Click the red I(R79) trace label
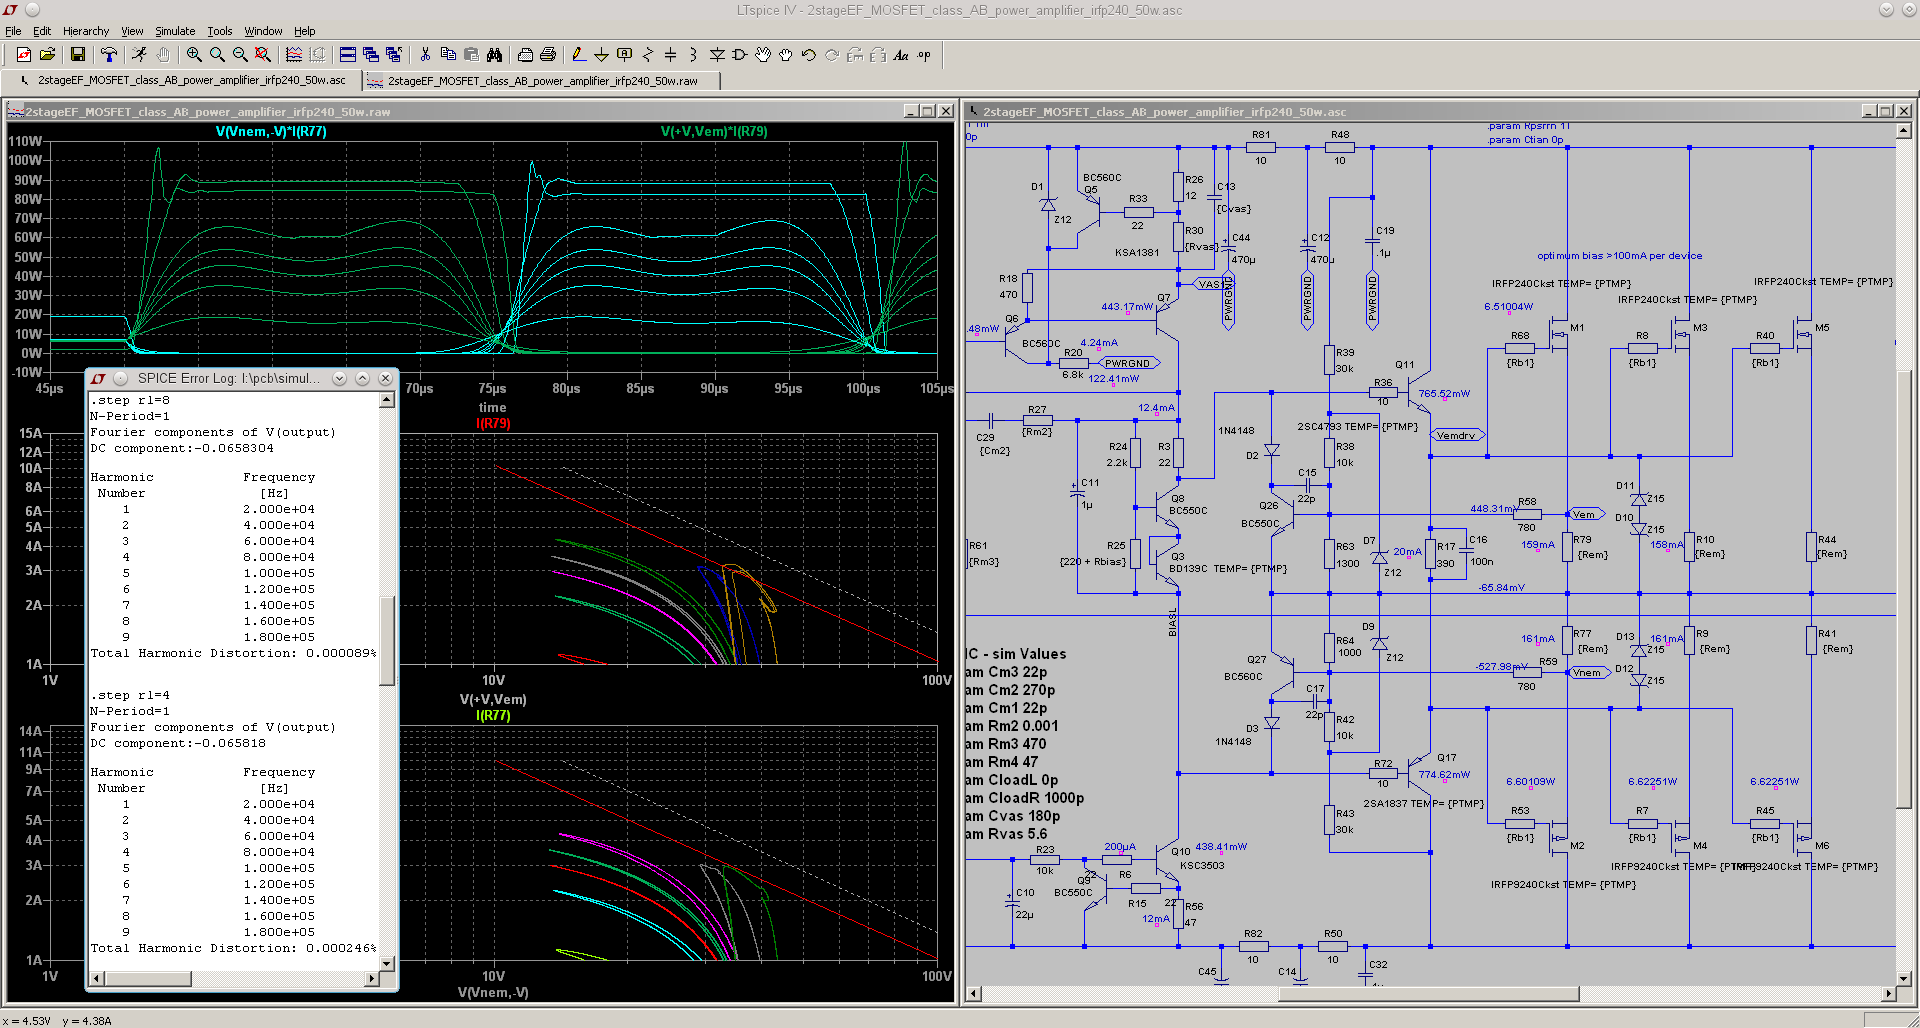This screenshot has width=1920, height=1028. [x=493, y=423]
